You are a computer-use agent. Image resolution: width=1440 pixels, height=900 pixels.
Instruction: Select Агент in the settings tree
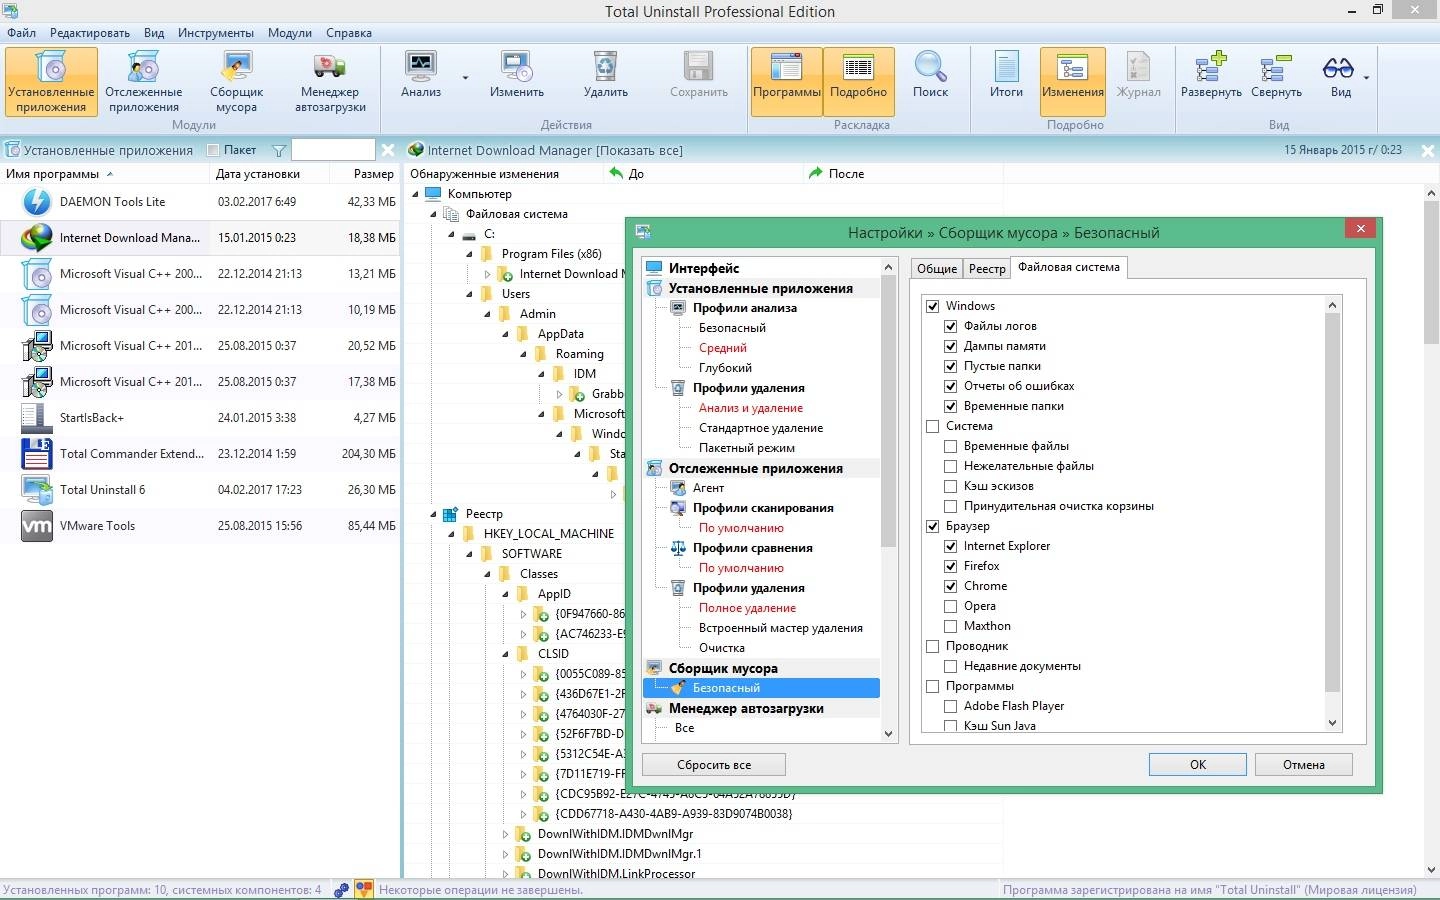[x=708, y=488]
